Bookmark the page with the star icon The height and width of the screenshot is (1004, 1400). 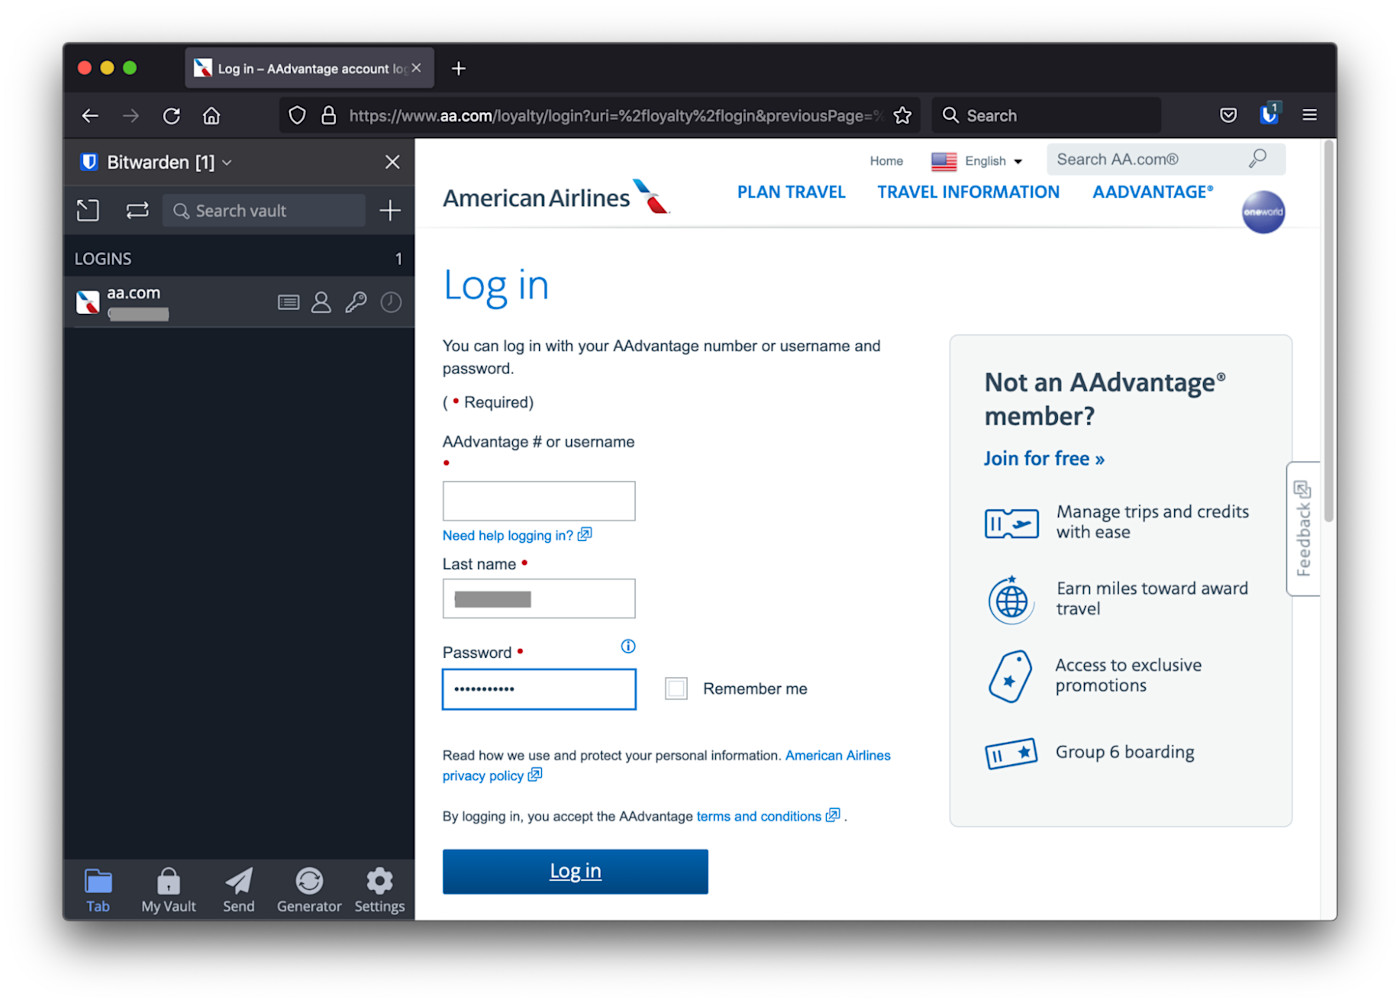902,115
